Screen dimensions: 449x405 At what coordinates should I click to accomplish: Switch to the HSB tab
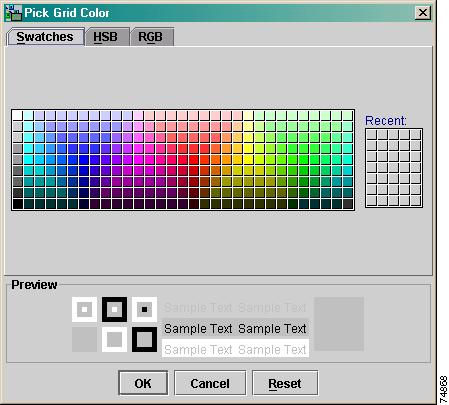(107, 37)
